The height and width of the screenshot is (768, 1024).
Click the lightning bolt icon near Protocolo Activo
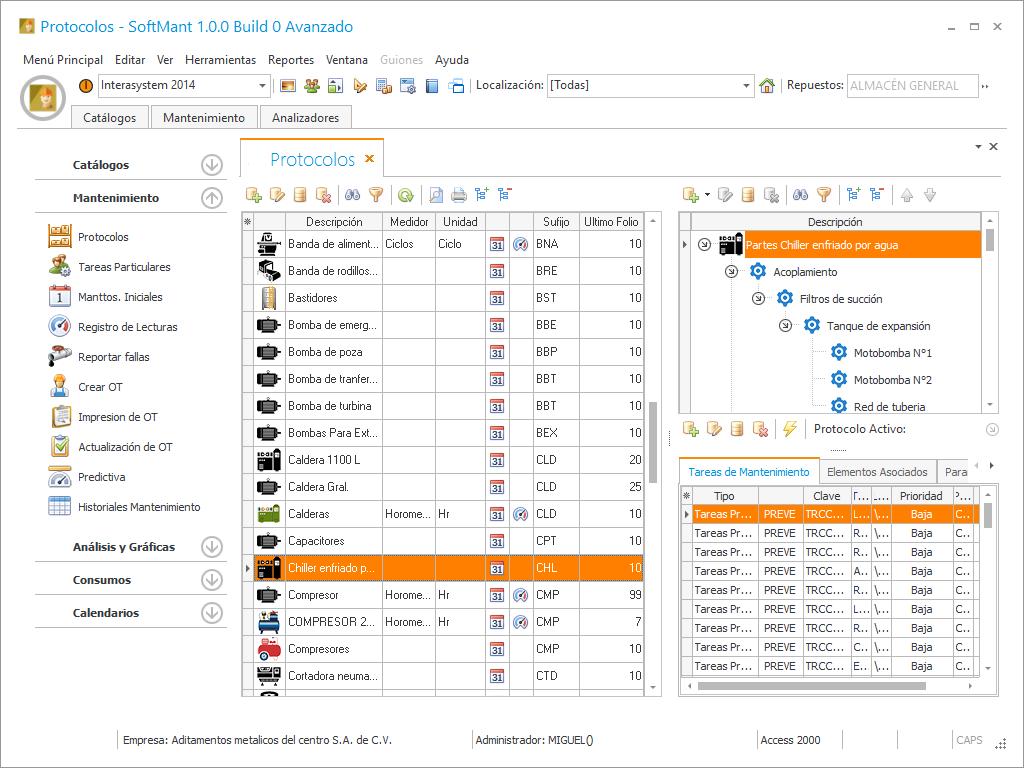pyautogui.click(x=789, y=429)
